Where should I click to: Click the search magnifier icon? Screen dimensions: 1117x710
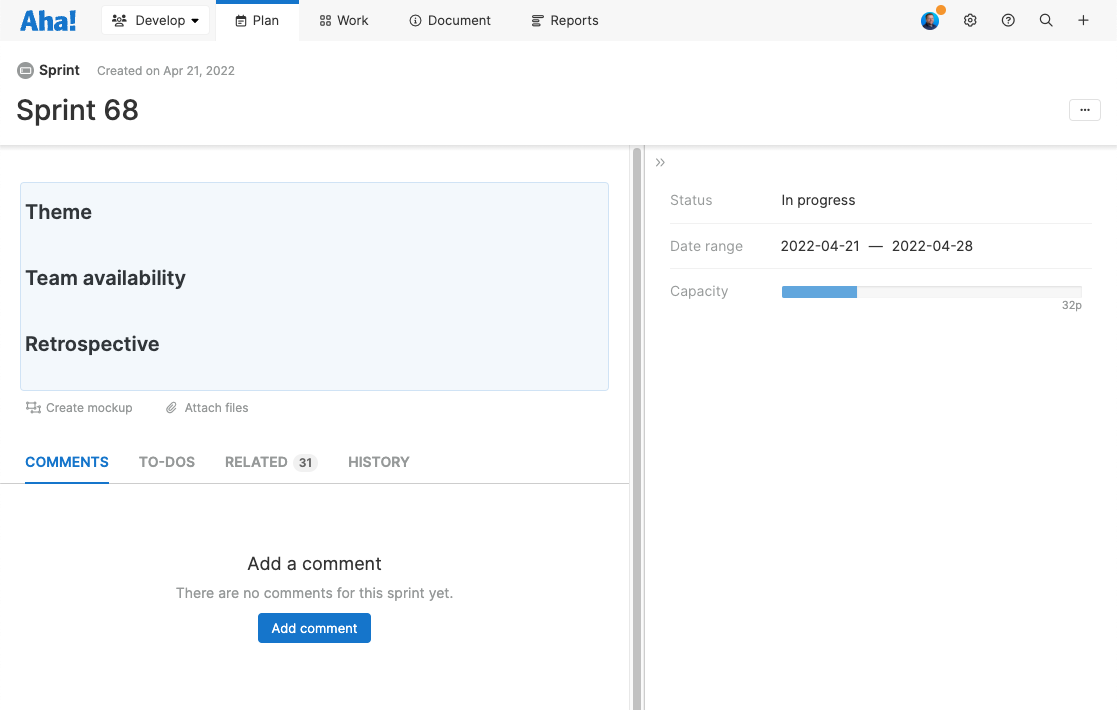[x=1045, y=20]
